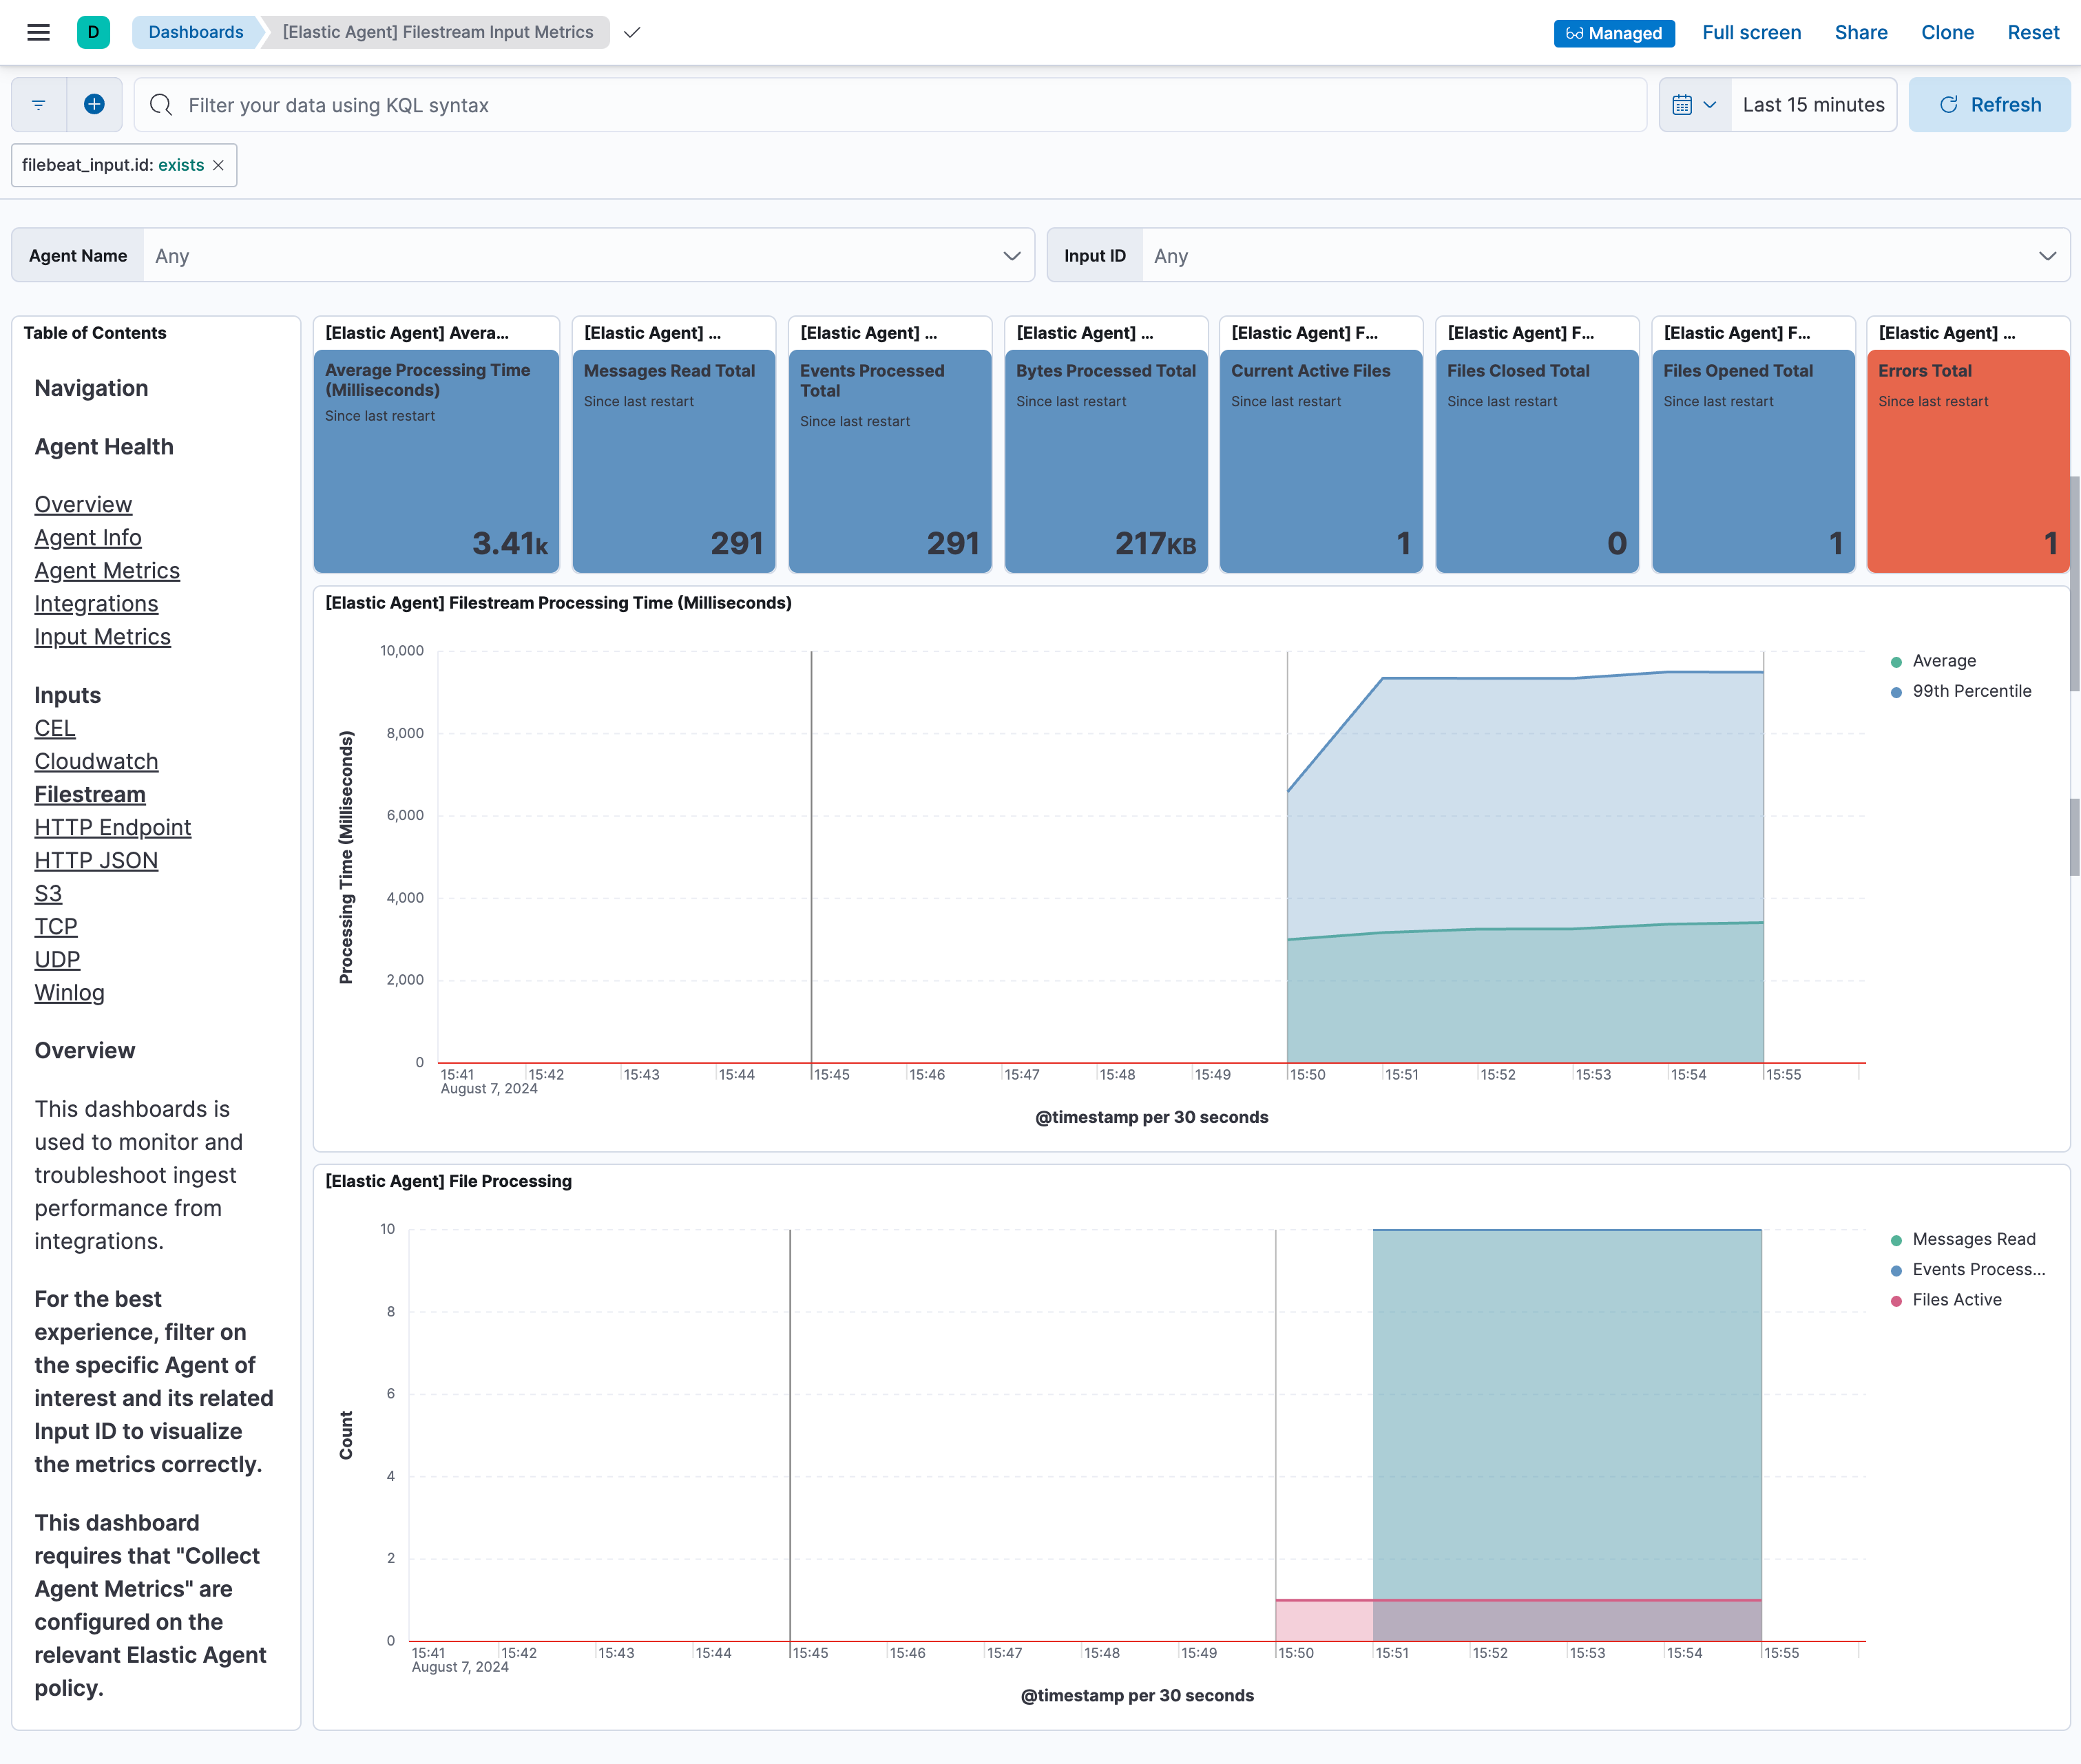This screenshot has height=1764, width=2081.
Task: Toggle Files Active series in legend
Action: (x=1956, y=1300)
